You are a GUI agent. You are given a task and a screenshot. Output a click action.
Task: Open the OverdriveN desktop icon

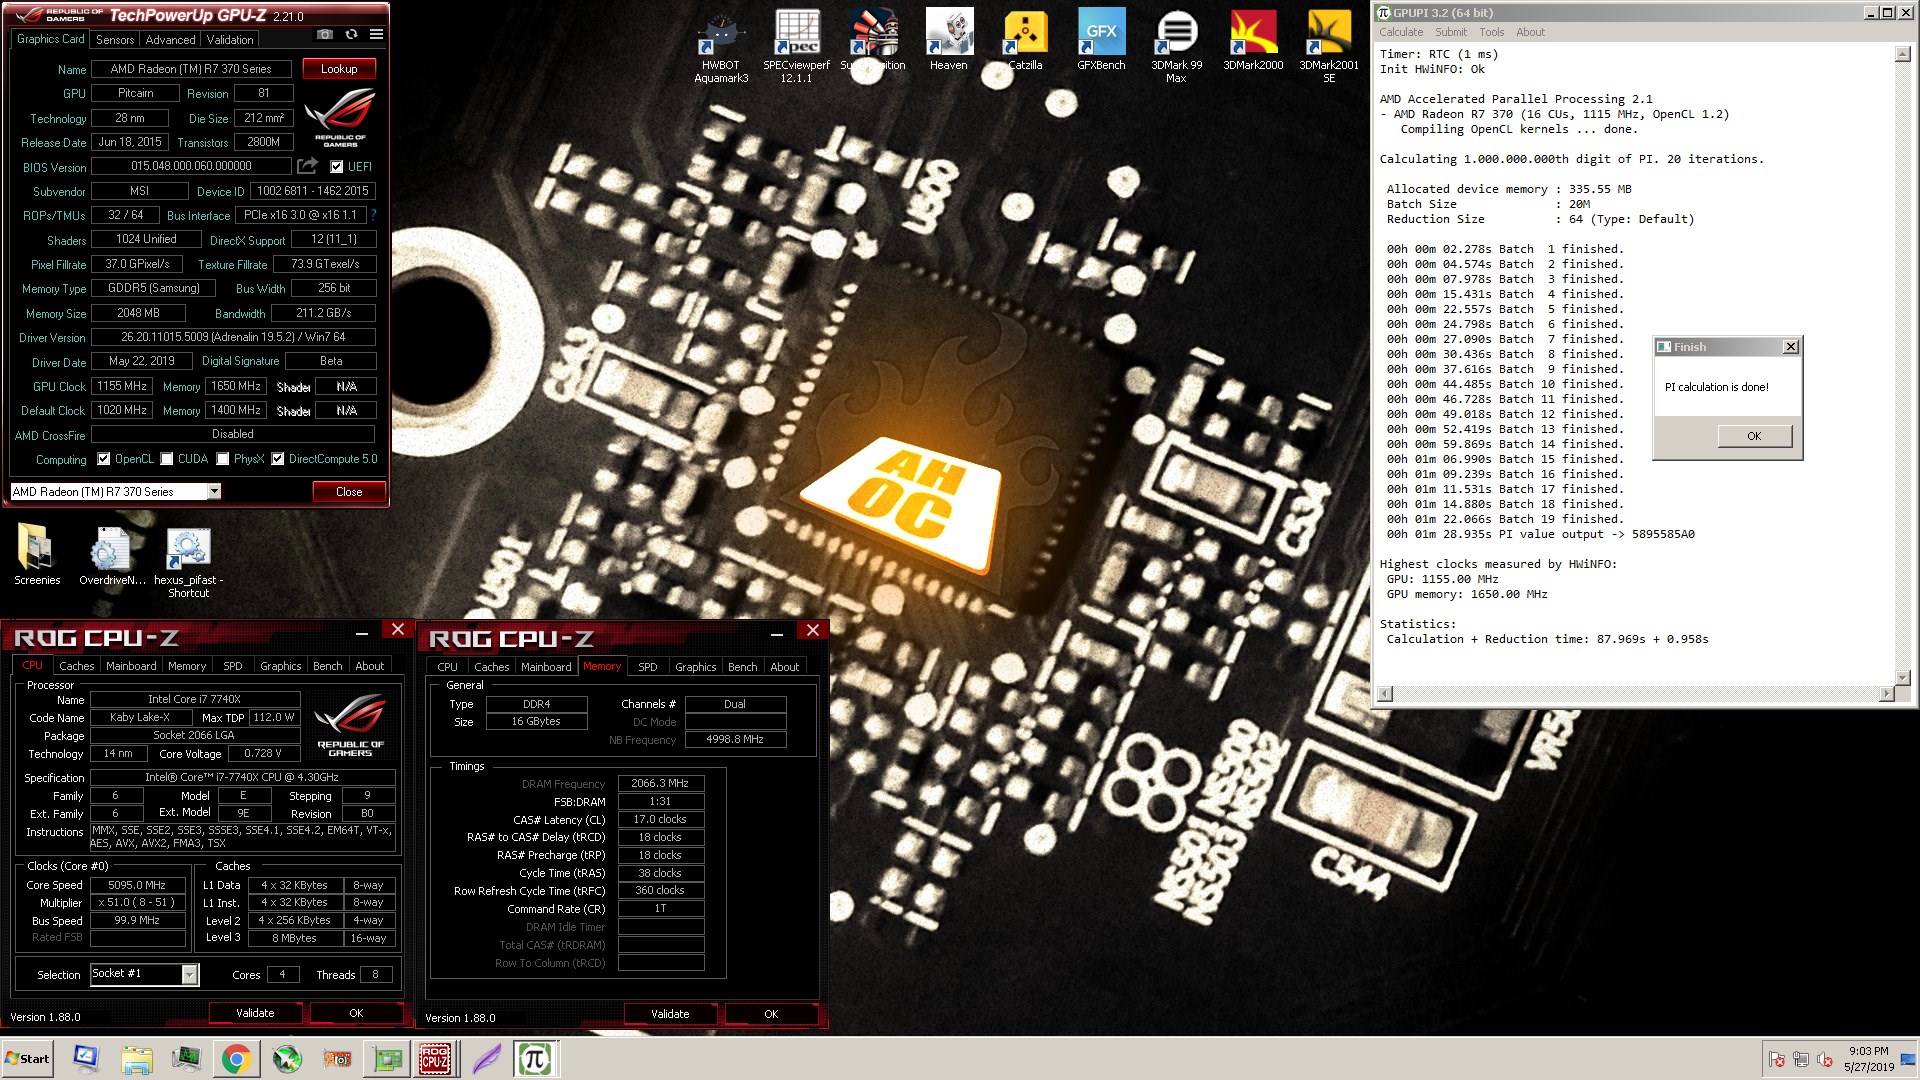pyautogui.click(x=112, y=555)
